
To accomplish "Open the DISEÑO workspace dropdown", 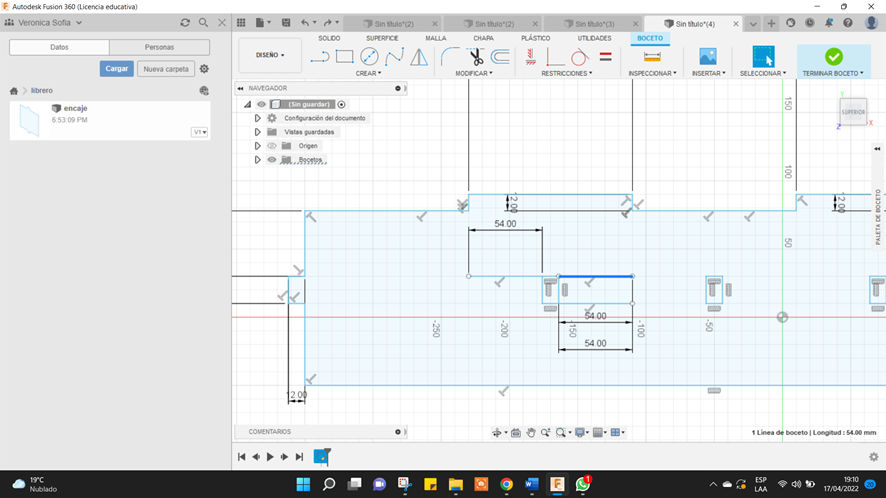I will click(x=270, y=55).
